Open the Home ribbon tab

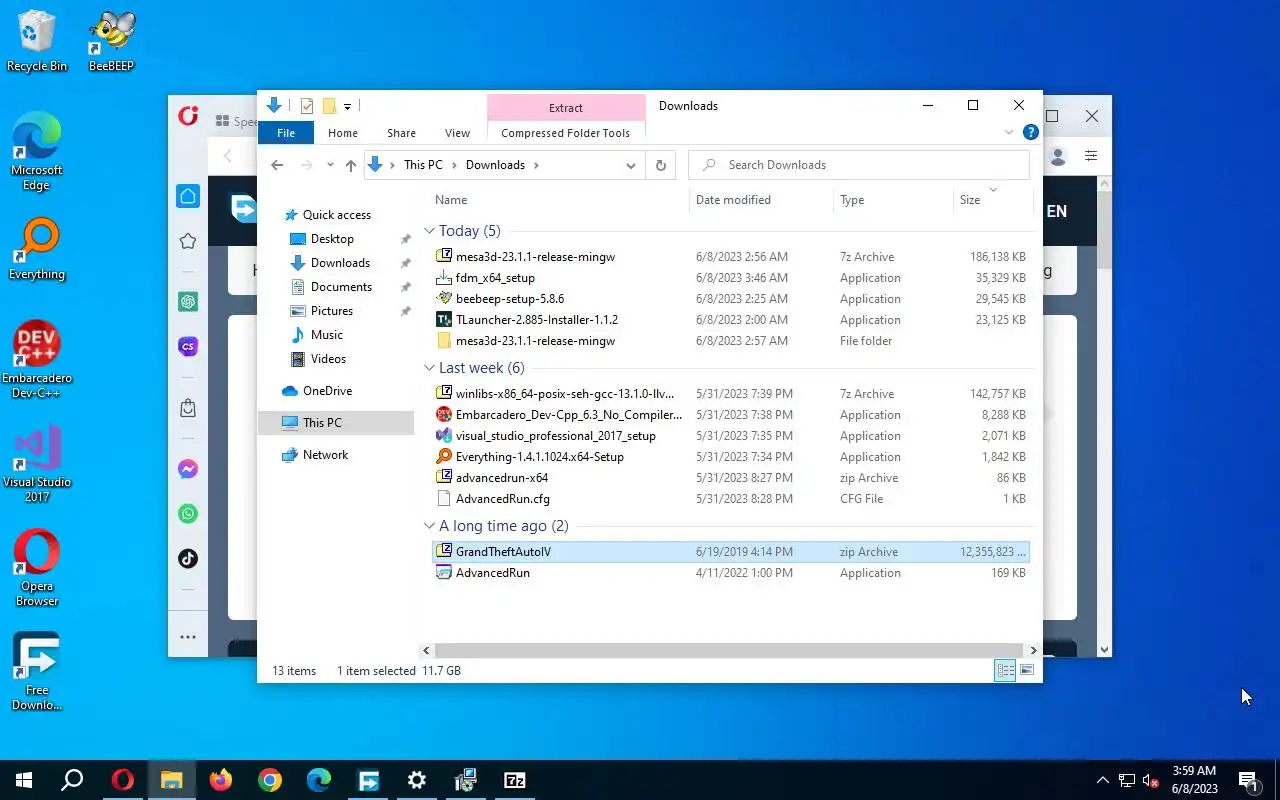tap(342, 133)
